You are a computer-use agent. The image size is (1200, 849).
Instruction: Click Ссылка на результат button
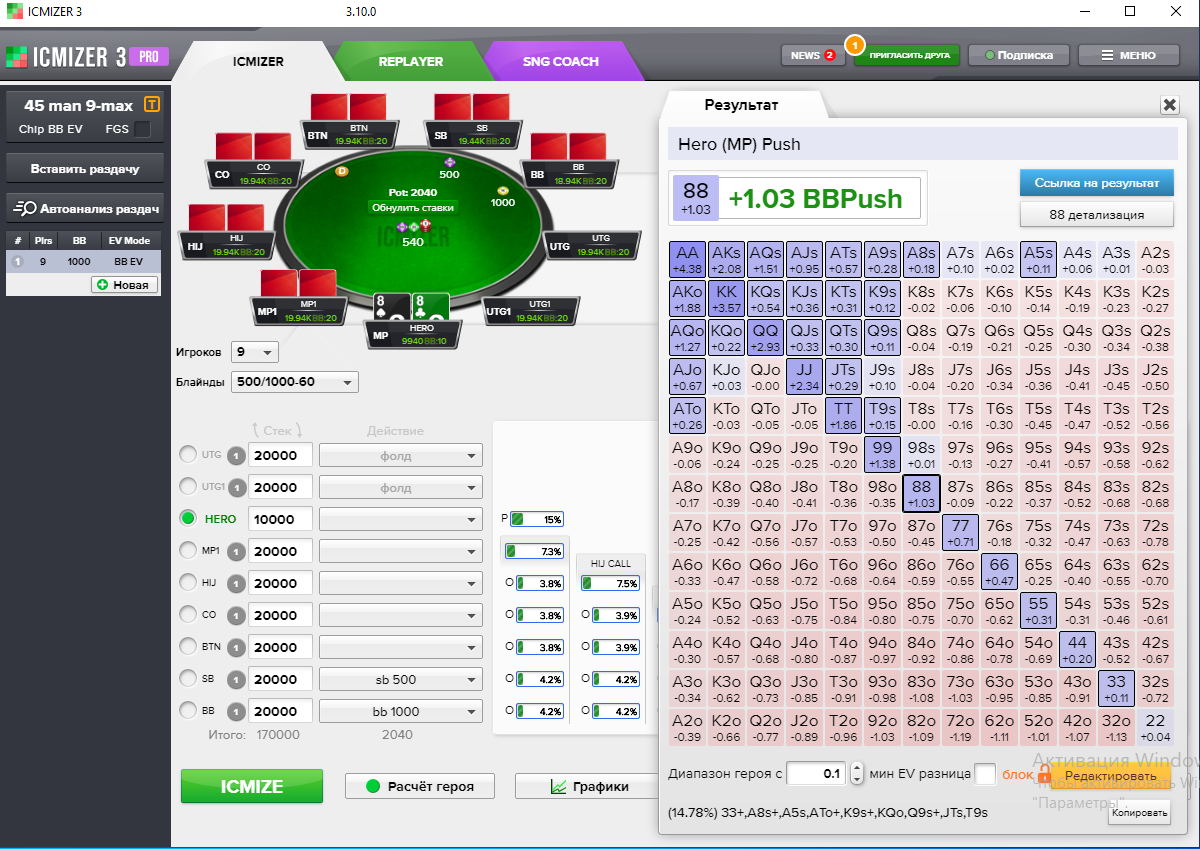pos(1096,183)
